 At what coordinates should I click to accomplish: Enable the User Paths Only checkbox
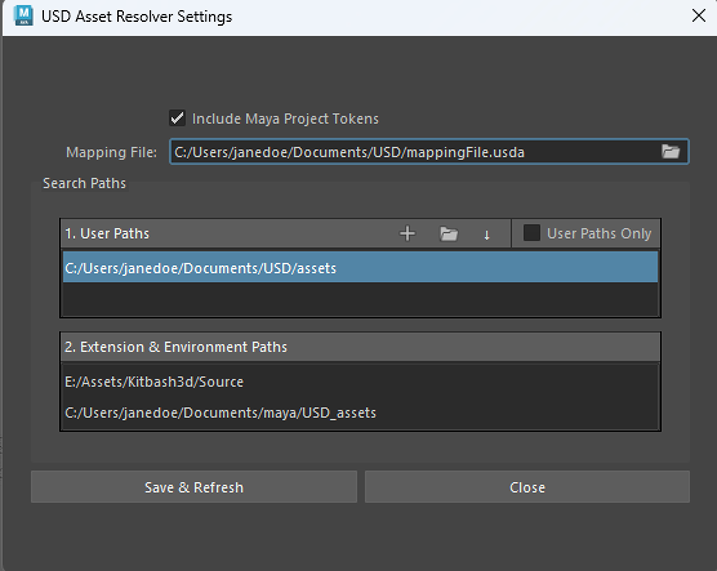(532, 233)
